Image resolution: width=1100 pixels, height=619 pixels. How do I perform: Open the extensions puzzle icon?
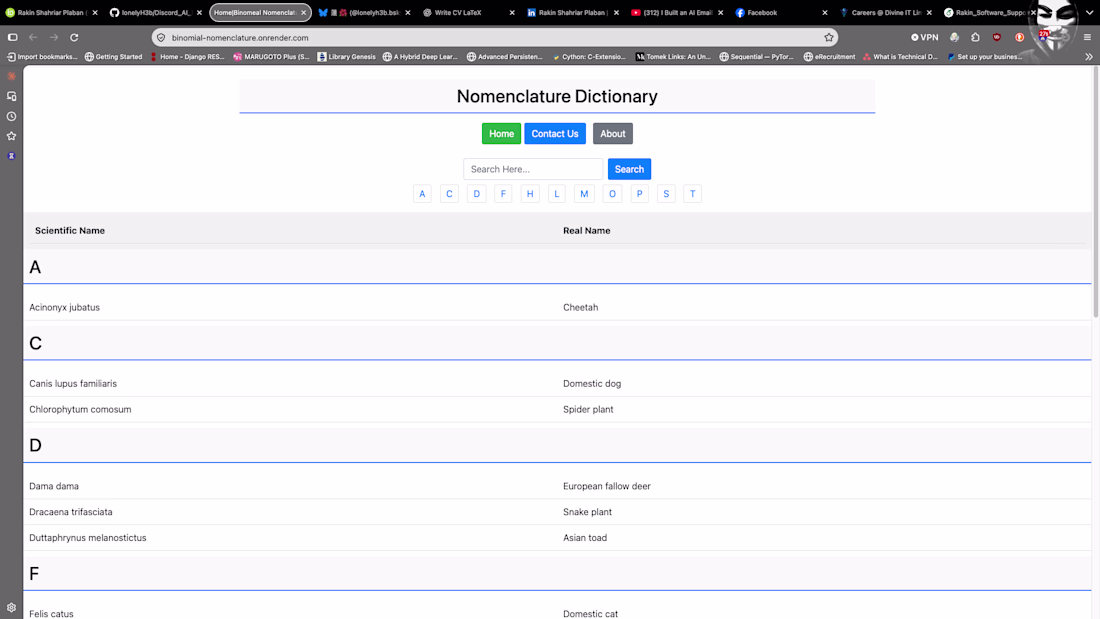point(975,37)
